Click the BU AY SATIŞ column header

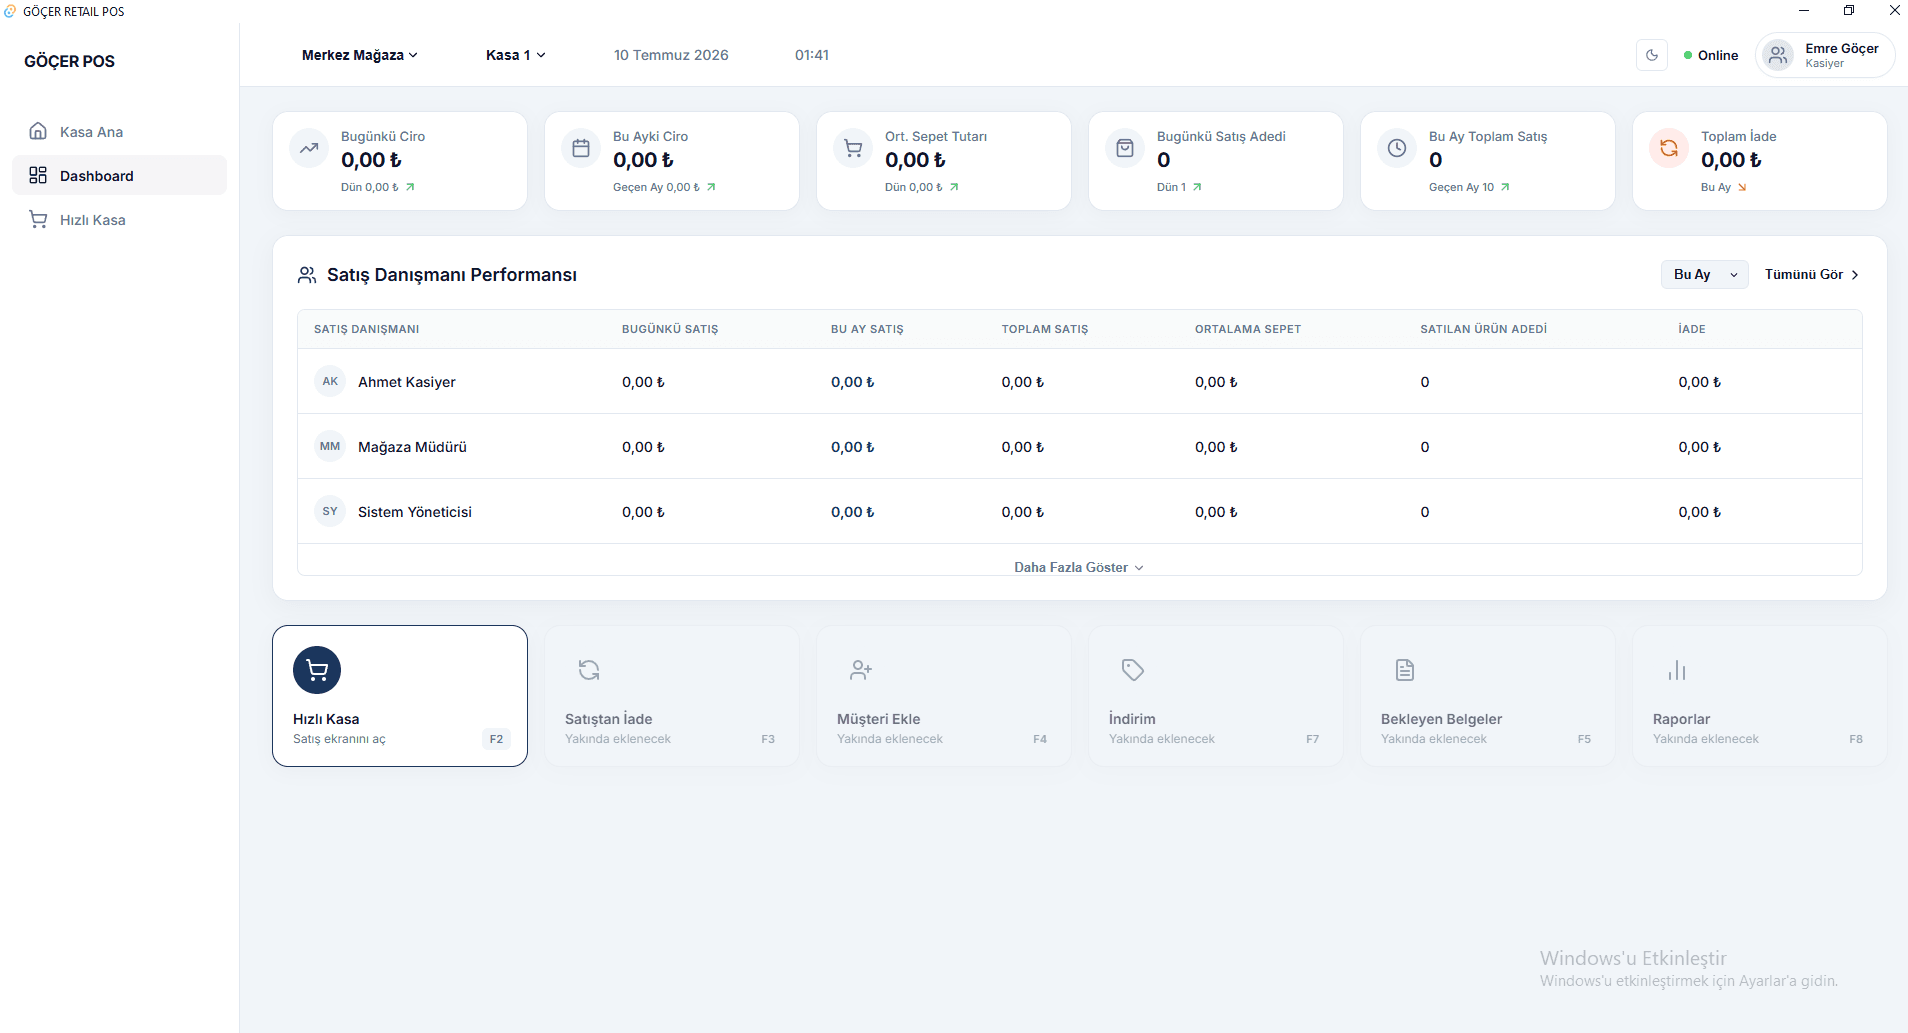867,329
